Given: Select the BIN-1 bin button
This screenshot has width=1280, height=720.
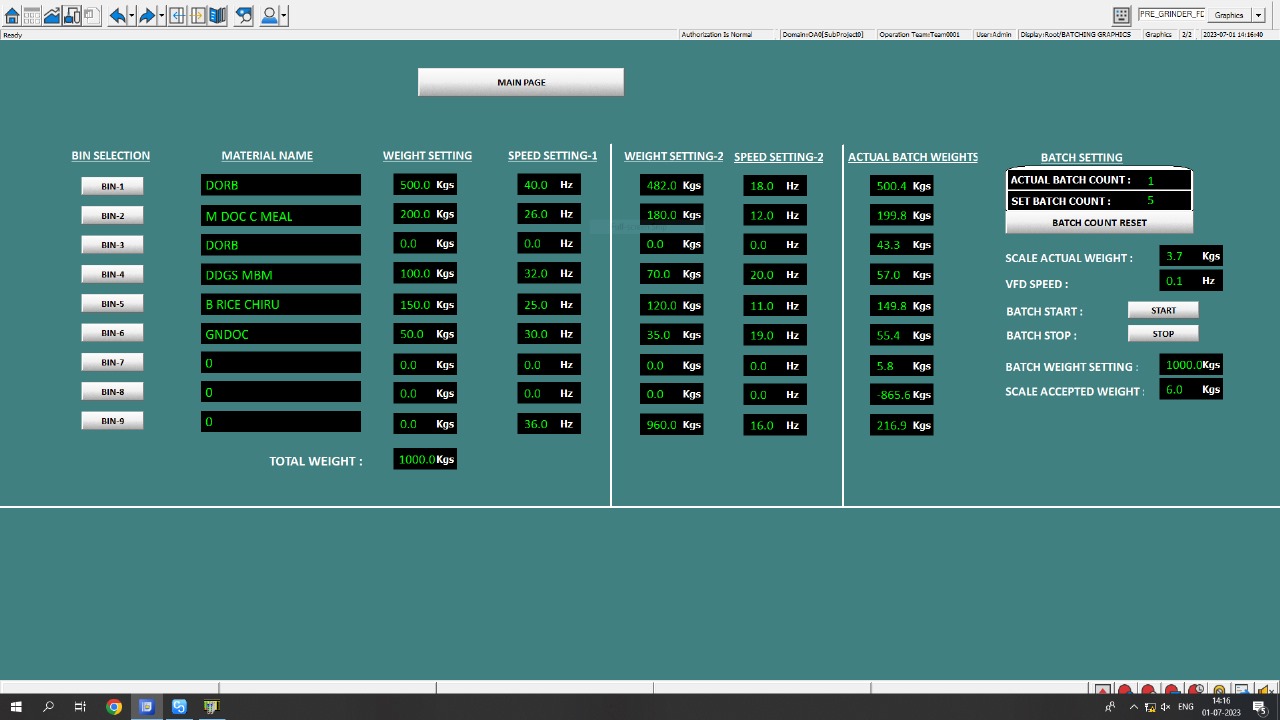Looking at the screenshot, I should click(112, 186).
